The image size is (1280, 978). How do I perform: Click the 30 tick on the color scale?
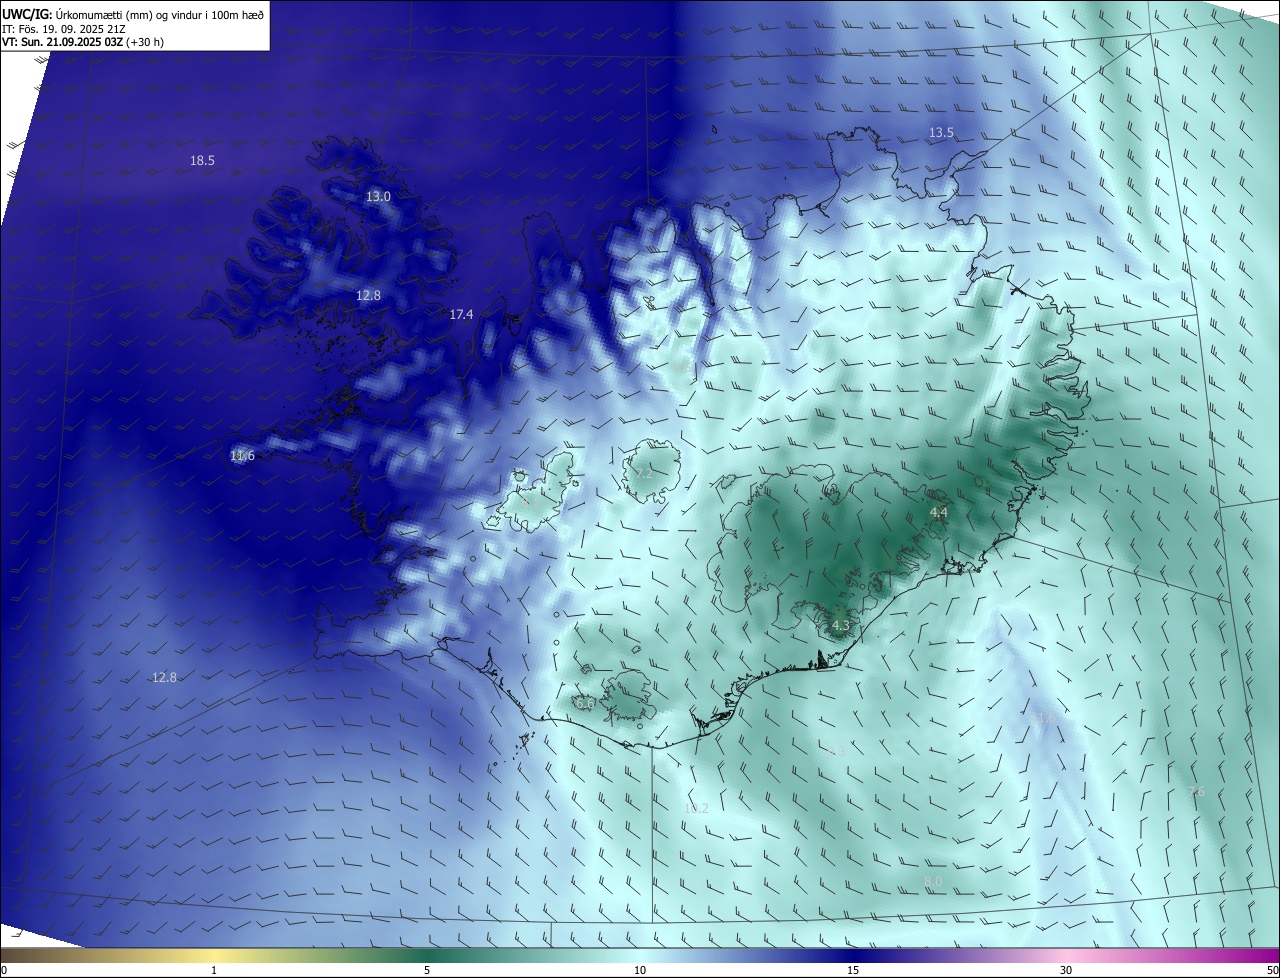pos(1066,970)
